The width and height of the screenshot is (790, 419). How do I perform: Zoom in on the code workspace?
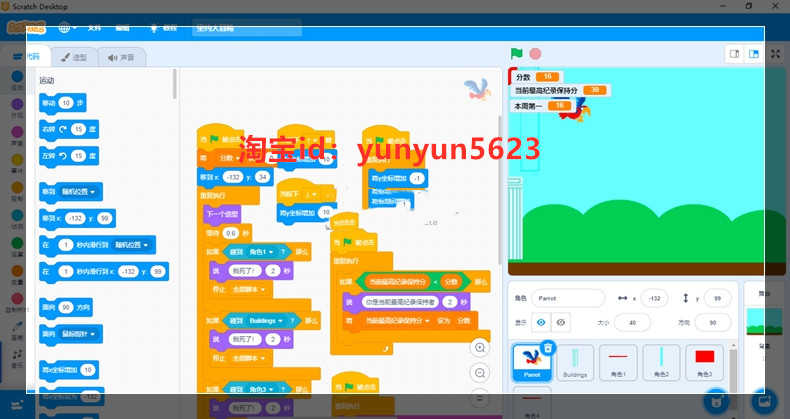pyautogui.click(x=480, y=347)
